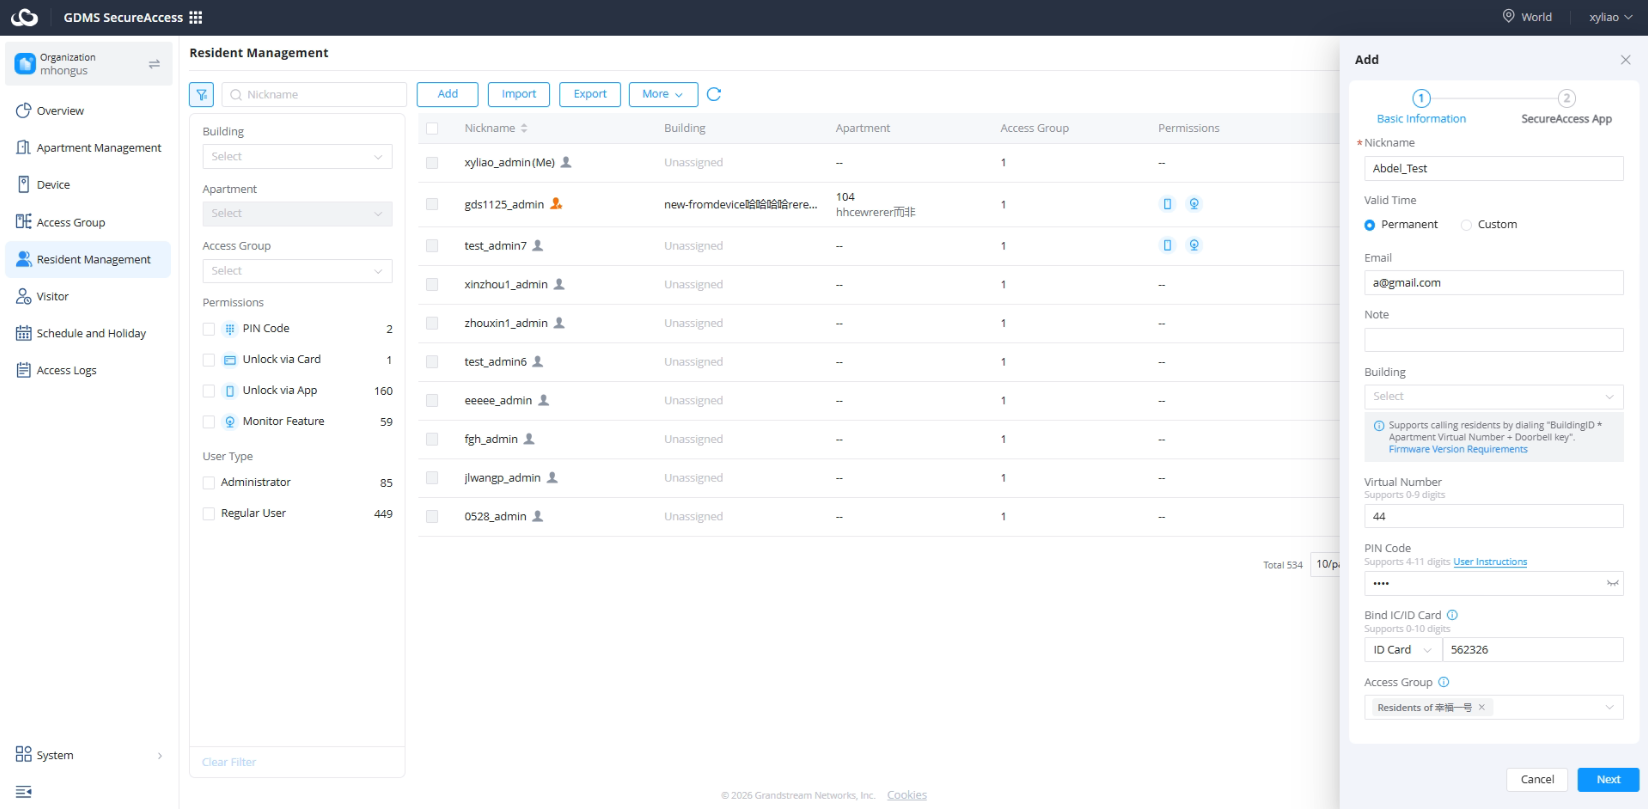Check the Unlock via Card filter
The width and height of the screenshot is (1648, 809).
pyautogui.click(x=209, y=360)
